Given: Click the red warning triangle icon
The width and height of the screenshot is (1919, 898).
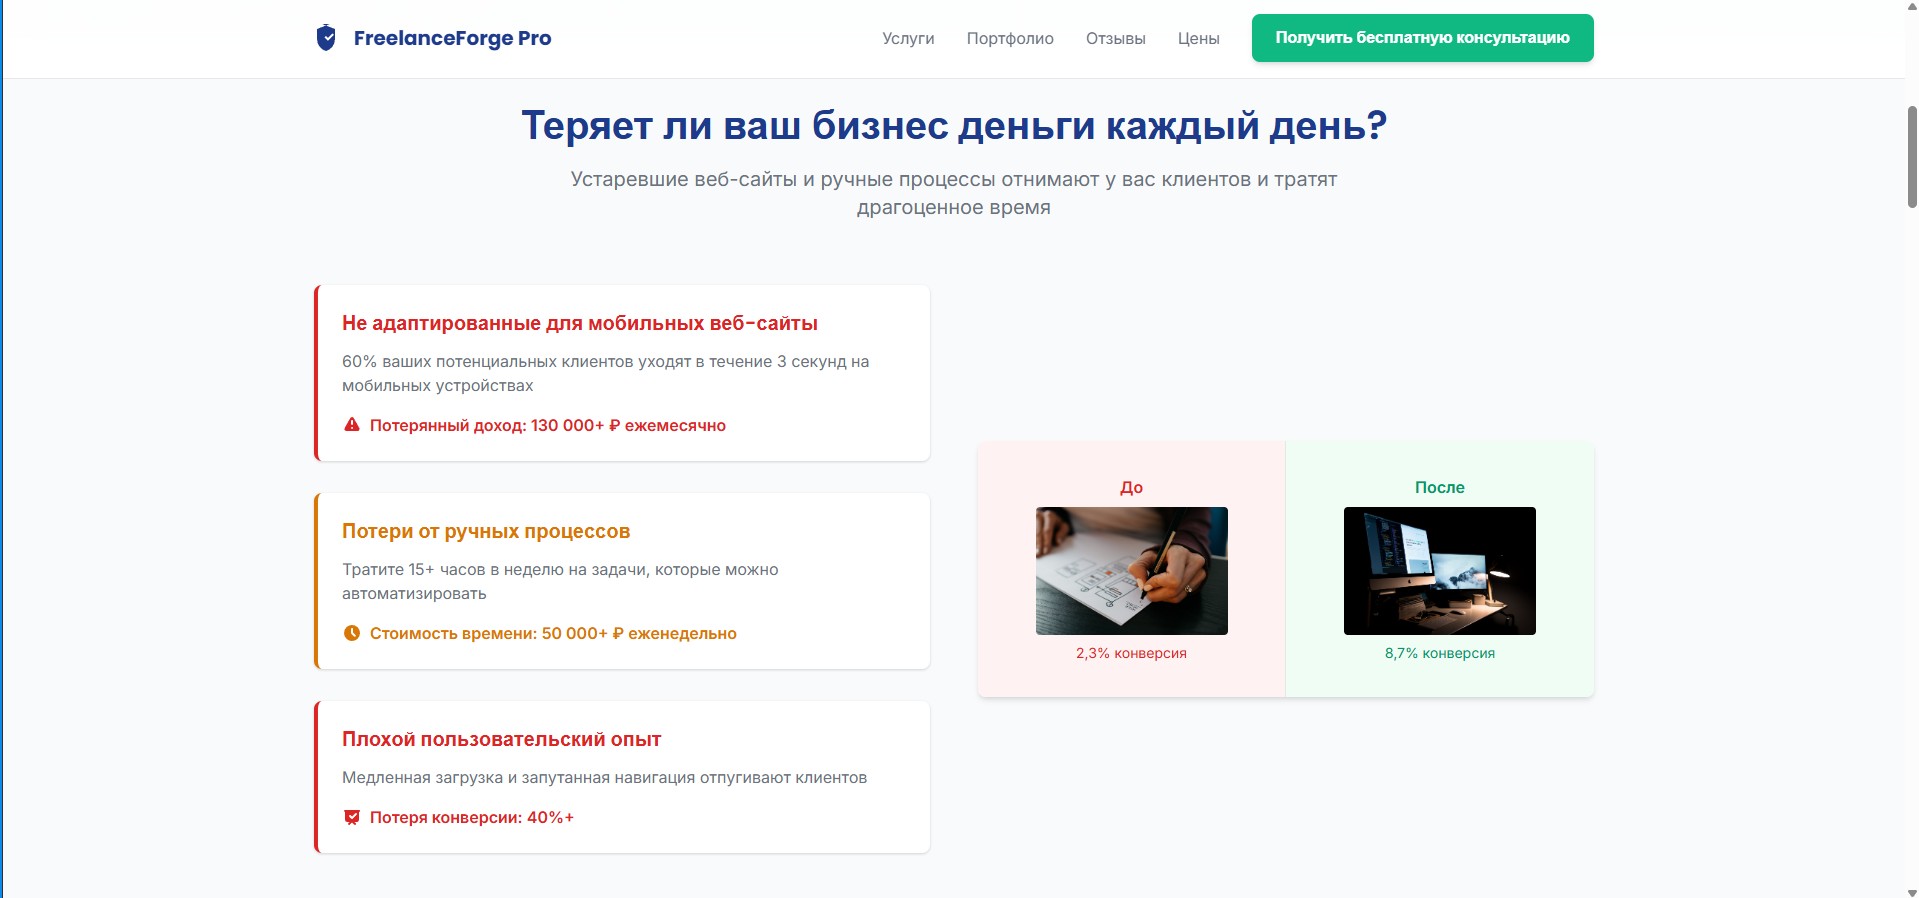Looking at the screenshot, I should click(352, 425).
